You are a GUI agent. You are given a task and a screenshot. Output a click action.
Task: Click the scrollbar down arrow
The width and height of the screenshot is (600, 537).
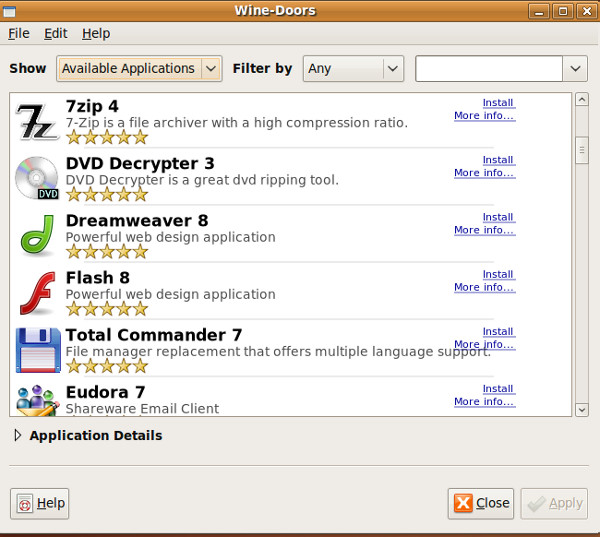582,410
